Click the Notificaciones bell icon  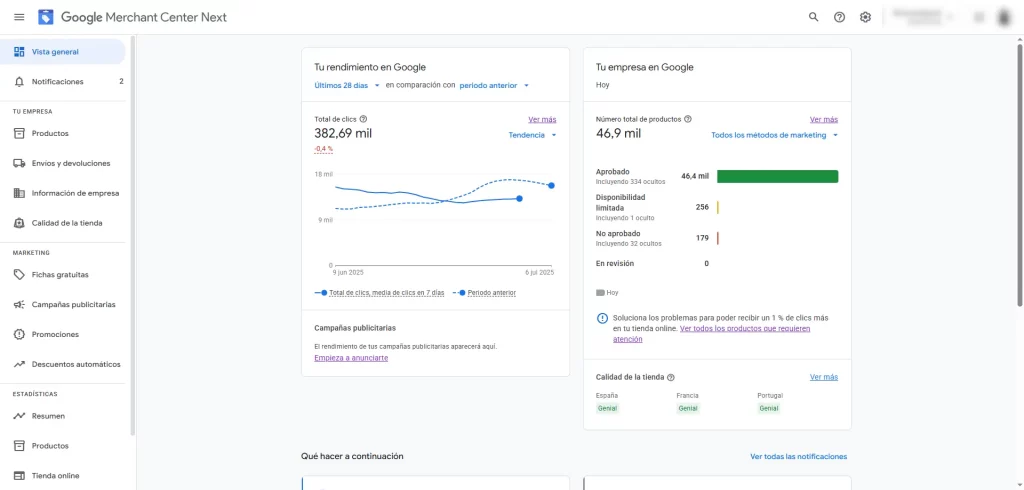tap(19, 82)
